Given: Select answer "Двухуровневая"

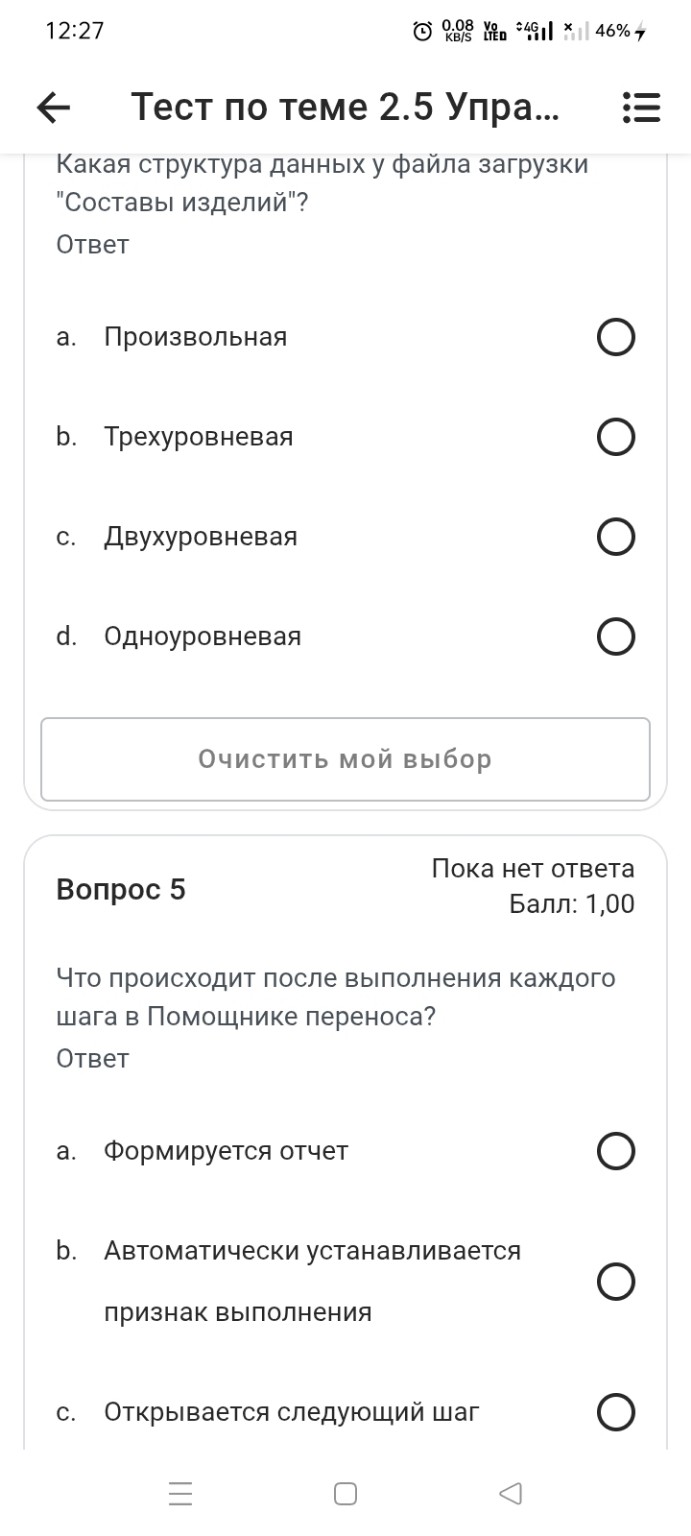Looking at the screenshot, I should (x=615, y=536).
